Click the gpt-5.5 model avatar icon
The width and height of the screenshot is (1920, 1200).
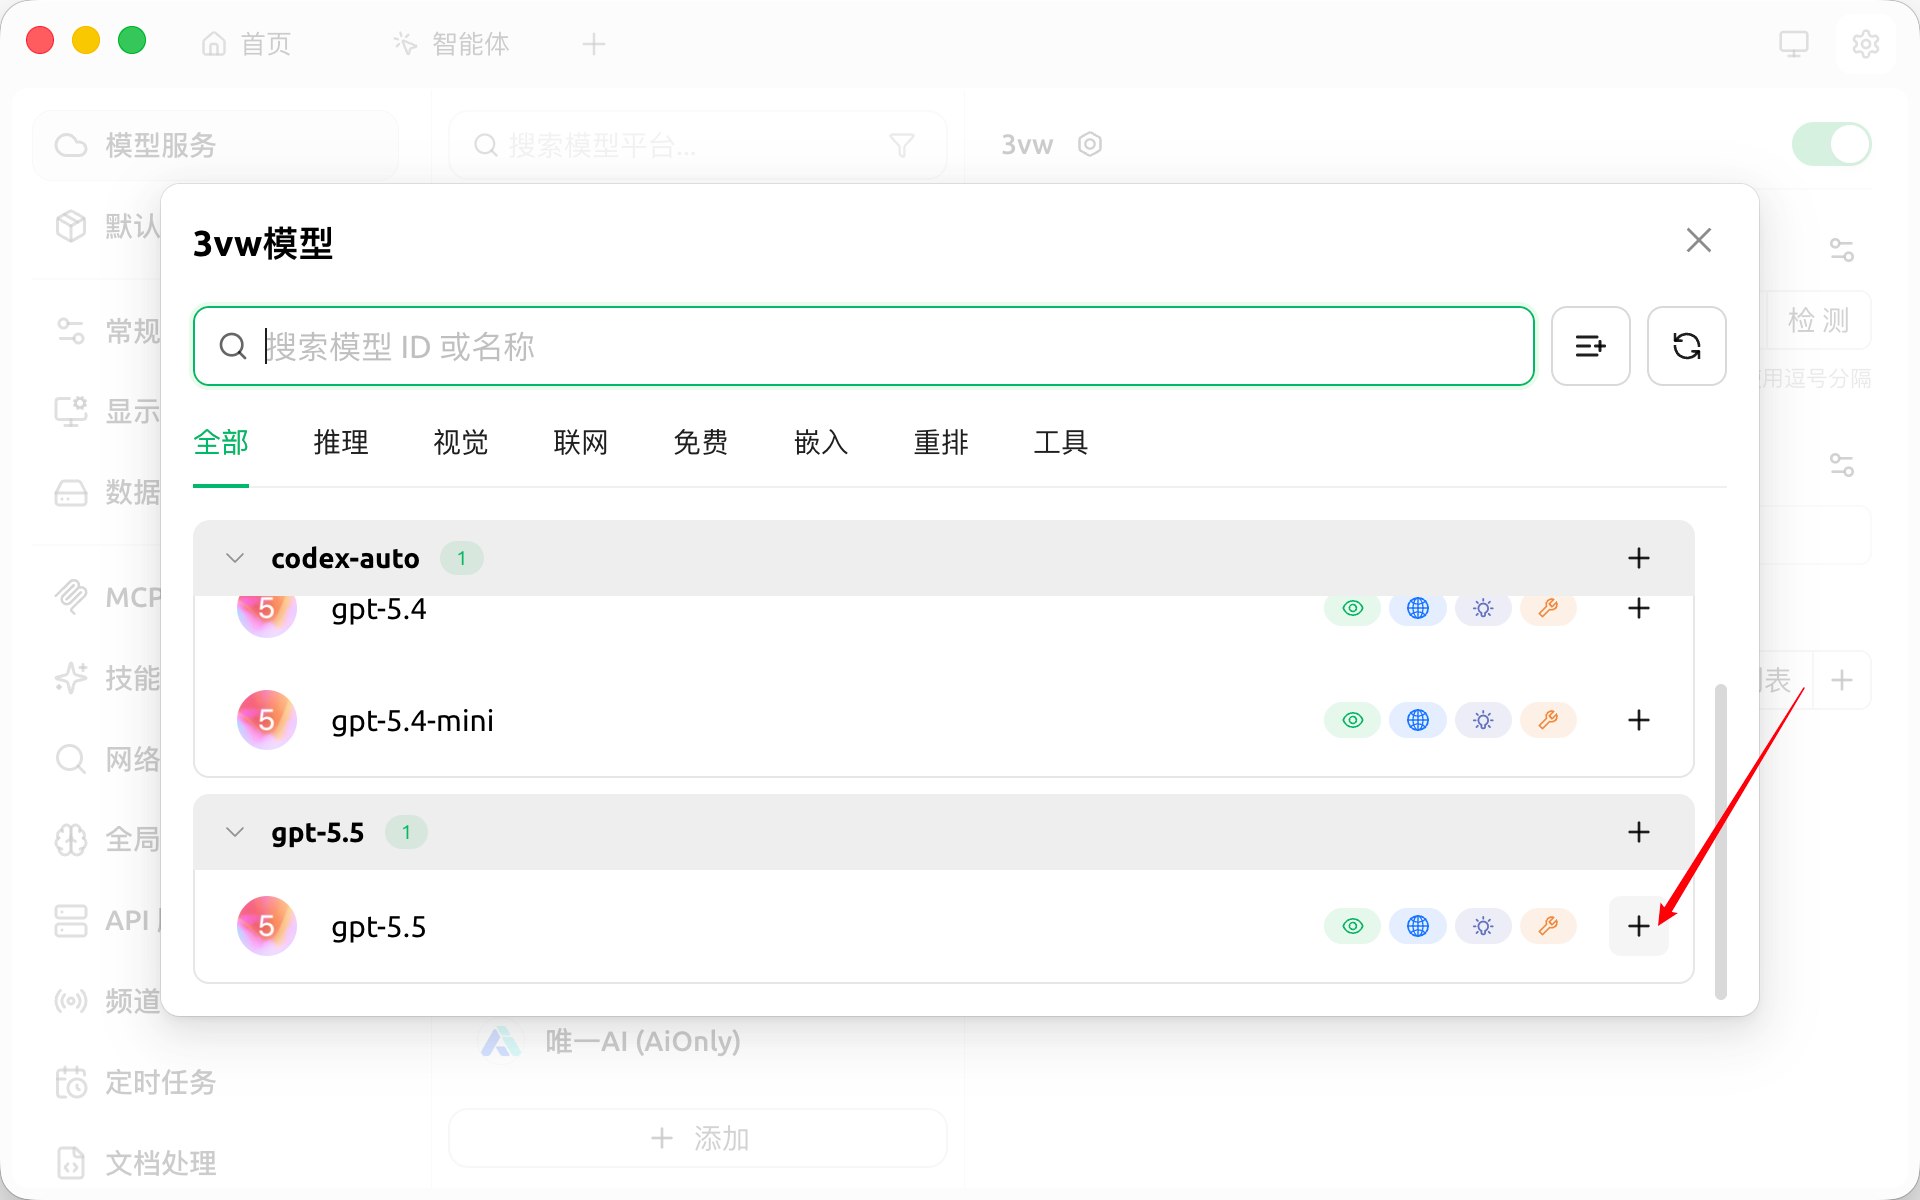[x=266, y=926]
